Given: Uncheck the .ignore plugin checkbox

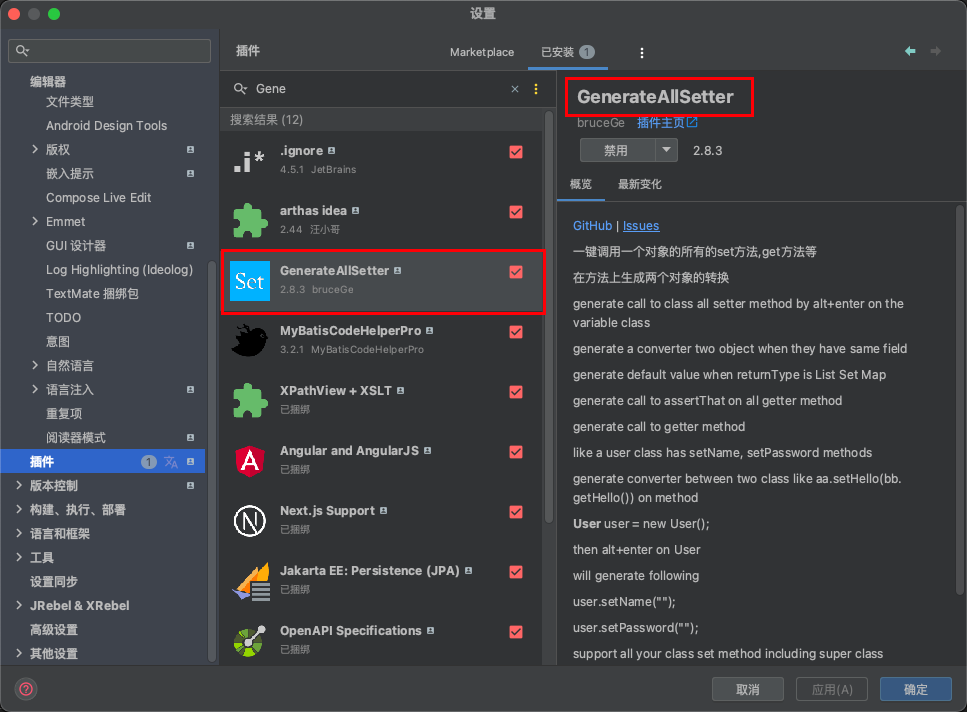Looking at the screenshot, I should 516,152.
